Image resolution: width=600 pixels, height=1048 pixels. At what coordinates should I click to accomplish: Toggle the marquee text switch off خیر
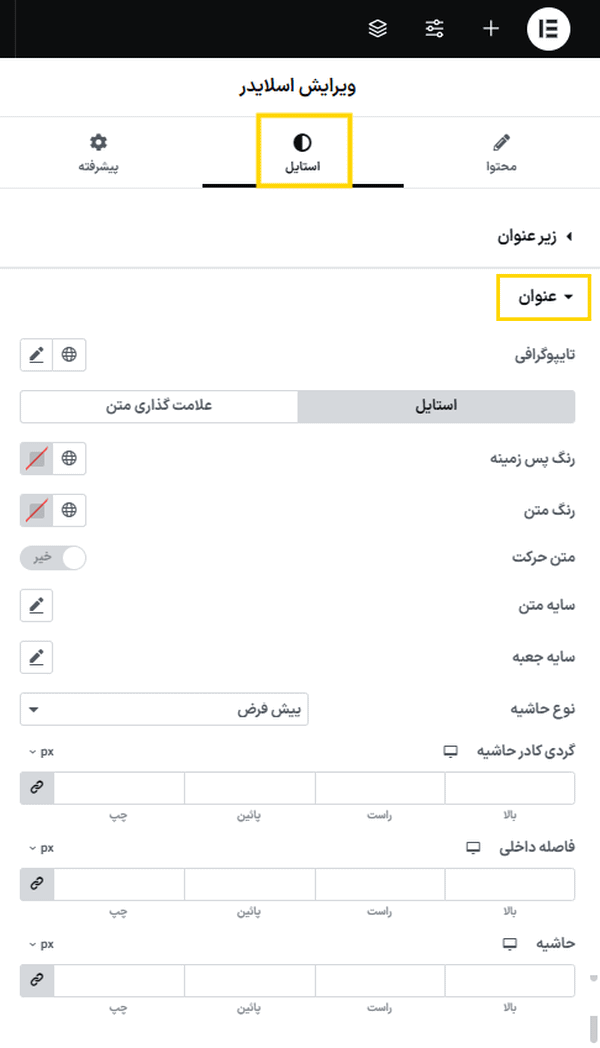(x=52, y=557)
